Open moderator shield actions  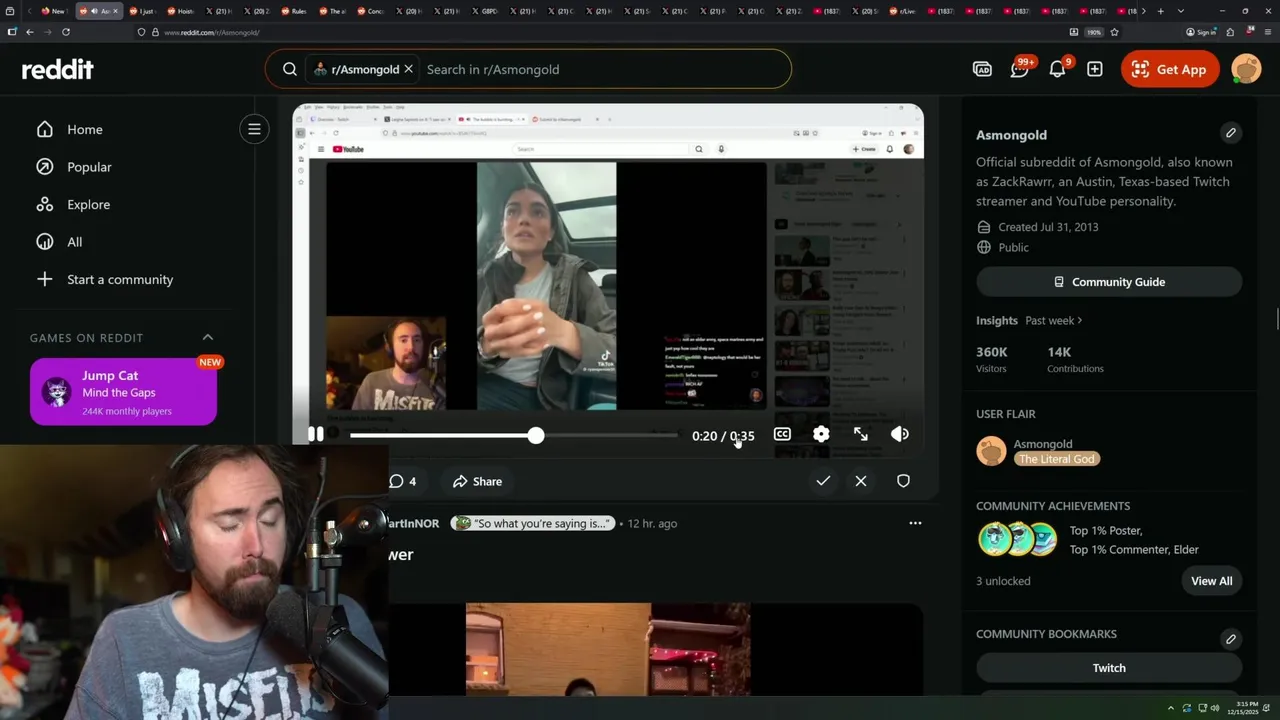[903, 481]
